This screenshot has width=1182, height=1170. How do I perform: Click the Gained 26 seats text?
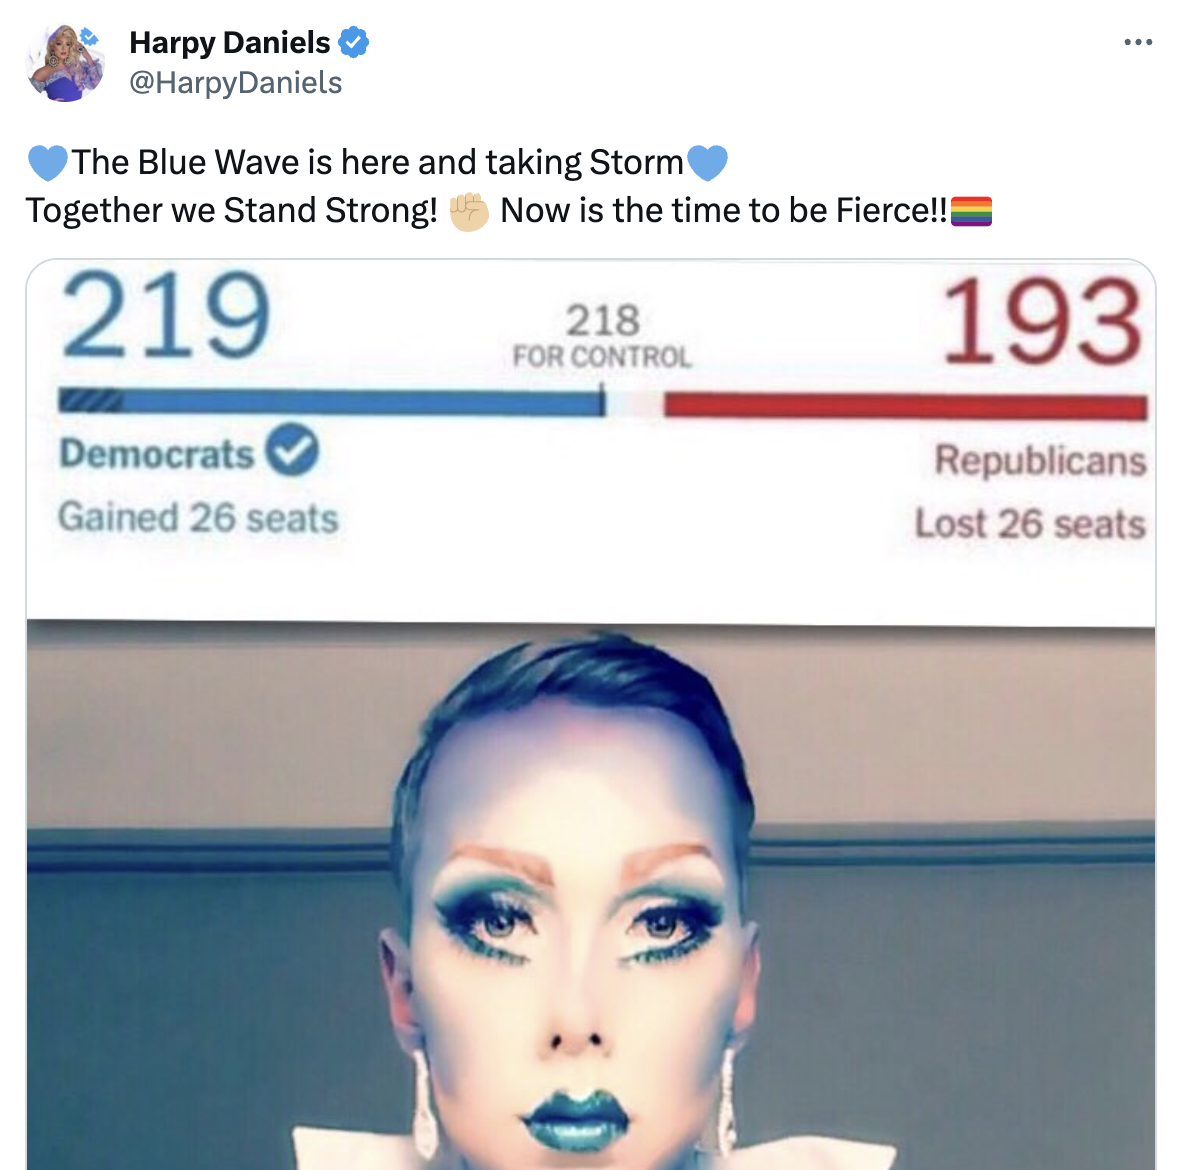pos(198,518)
